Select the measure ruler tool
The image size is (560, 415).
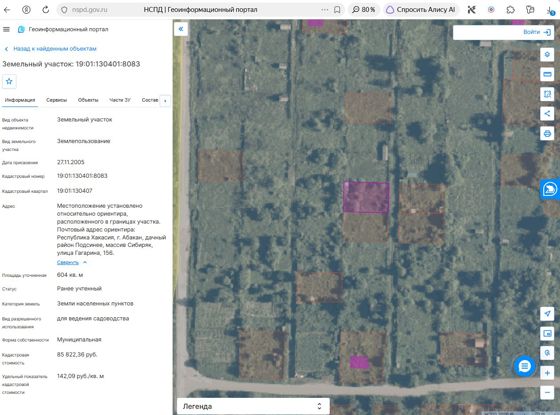click(547, 74)
